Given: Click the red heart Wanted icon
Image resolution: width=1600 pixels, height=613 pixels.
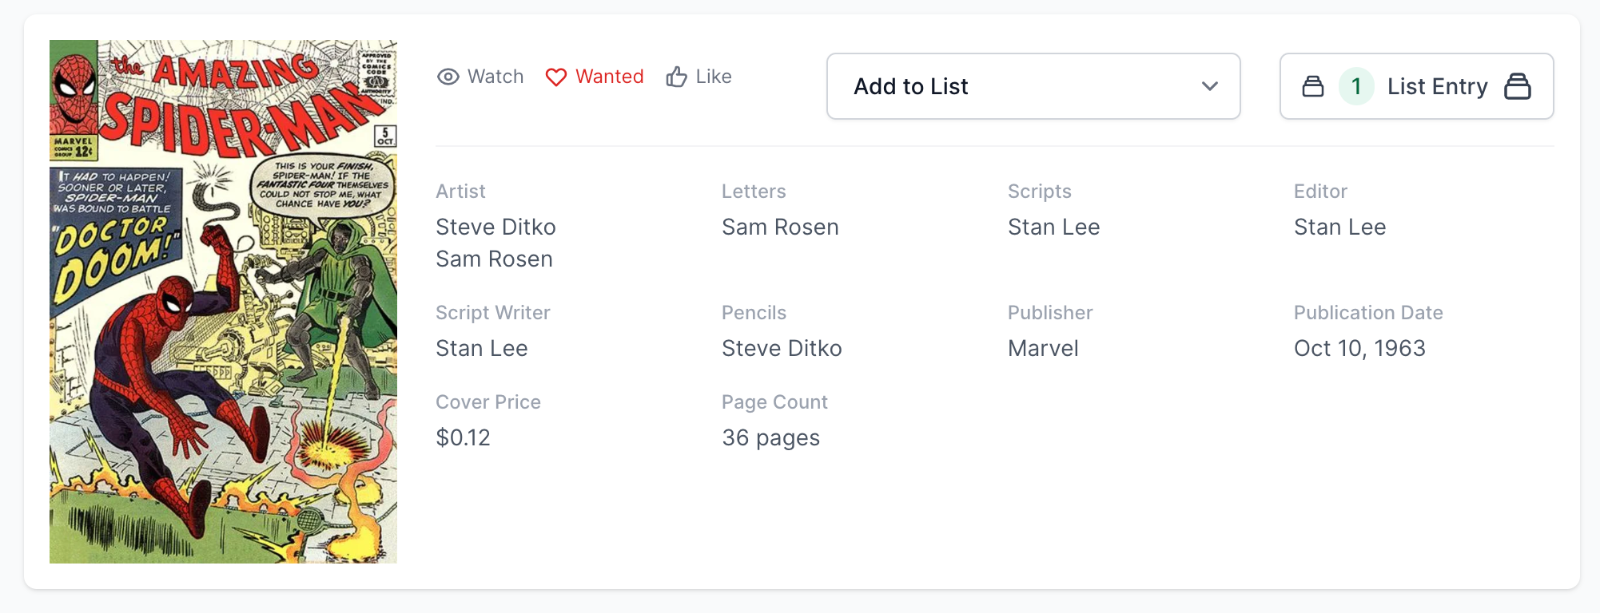Looking at the screenshot, I should [x=556, y=77].
